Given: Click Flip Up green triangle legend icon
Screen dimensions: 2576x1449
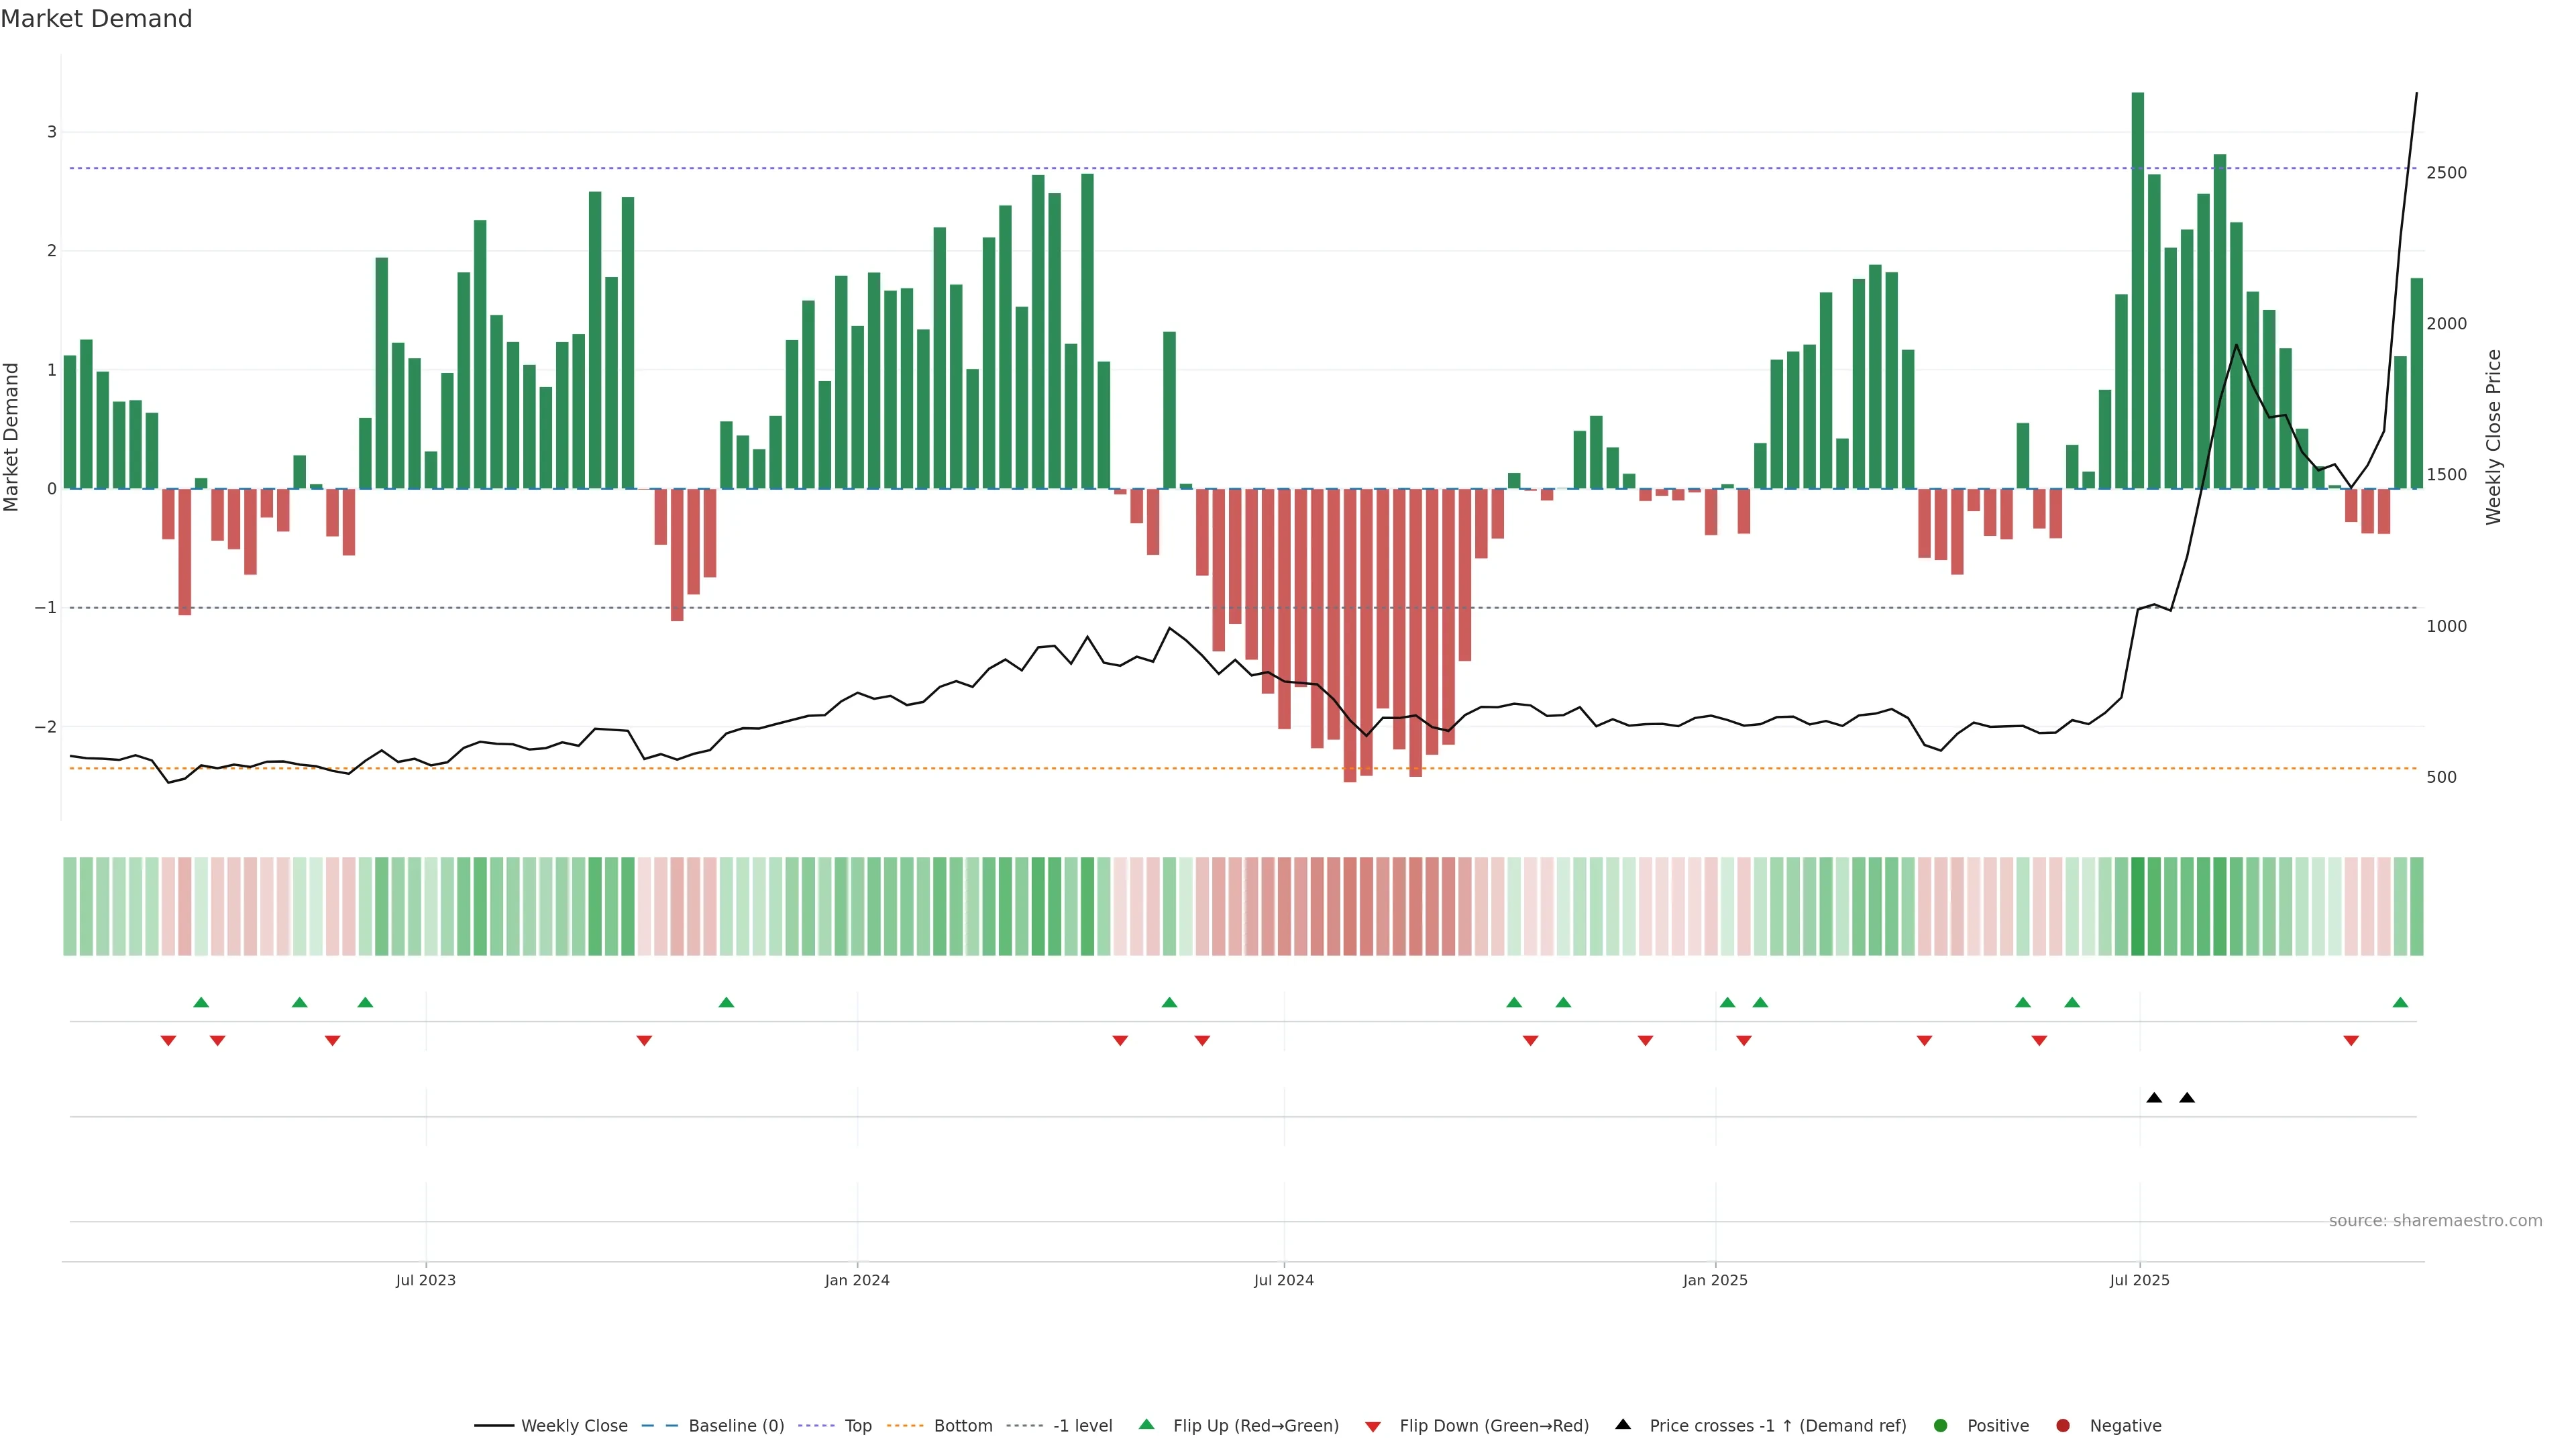Looking at the screenshot, I should [x=1147, y=1425].
